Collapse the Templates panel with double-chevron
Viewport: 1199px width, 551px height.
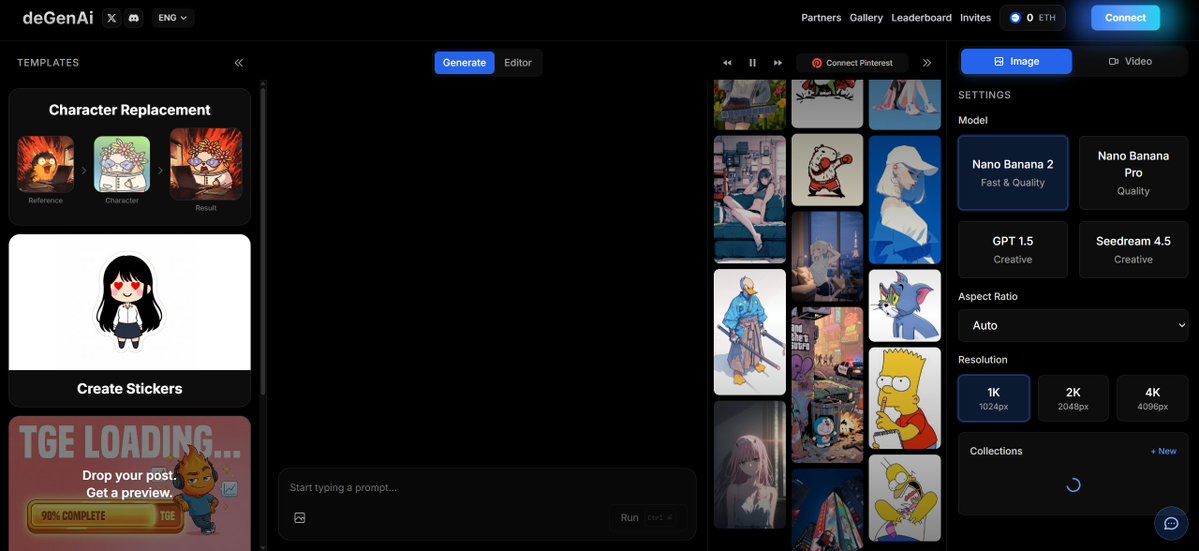coord(239,63)
